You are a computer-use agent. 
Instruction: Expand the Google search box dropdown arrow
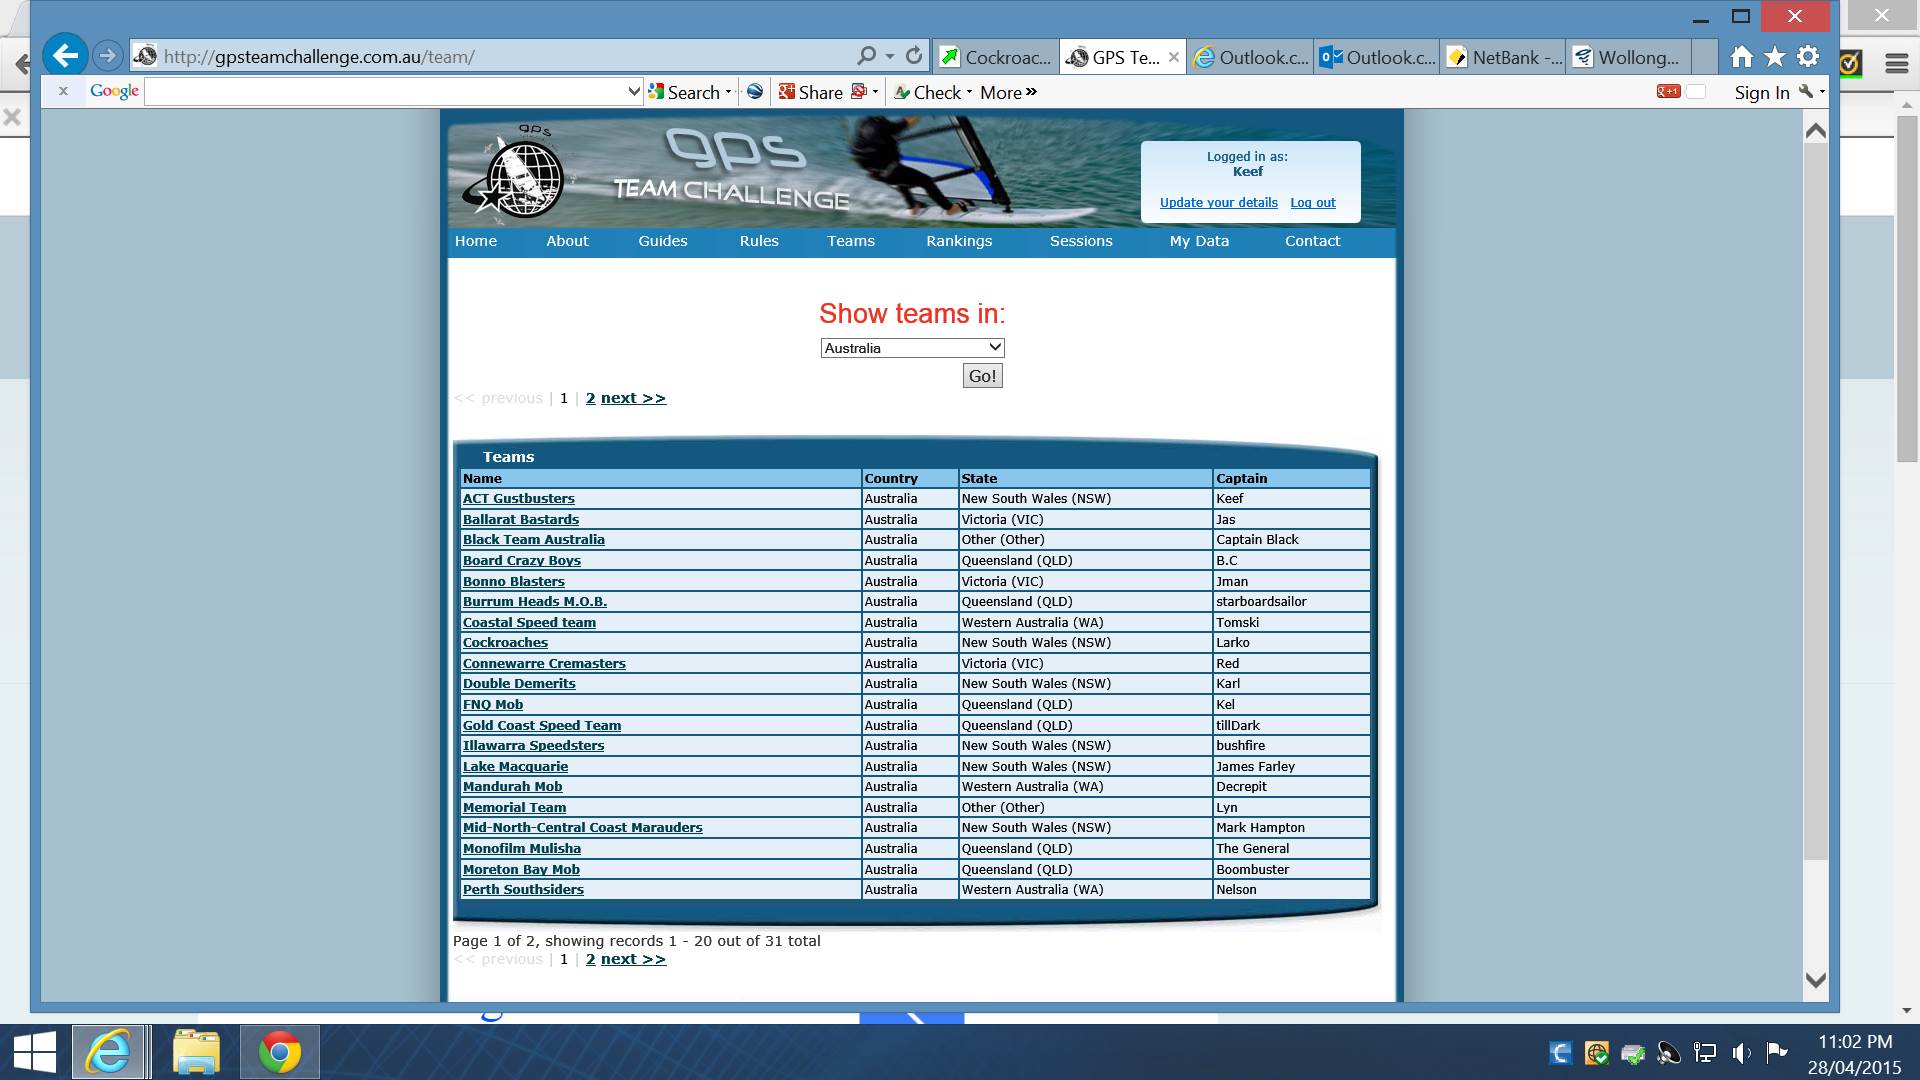tap(633, 92)
